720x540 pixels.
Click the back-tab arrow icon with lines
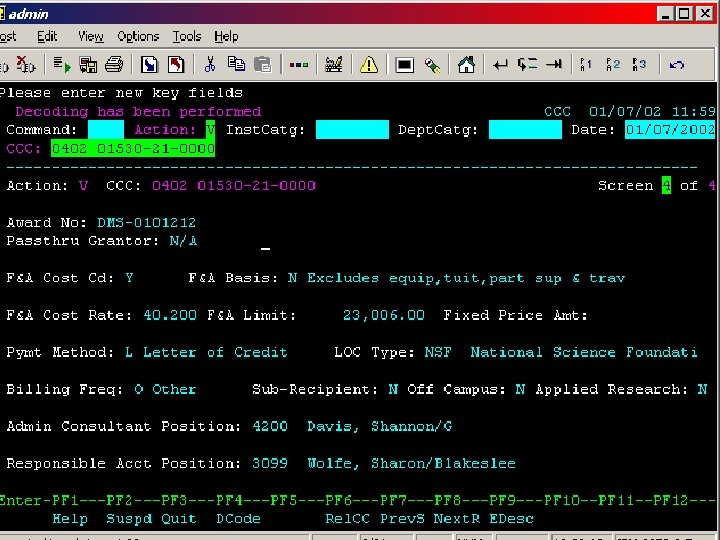527,64
